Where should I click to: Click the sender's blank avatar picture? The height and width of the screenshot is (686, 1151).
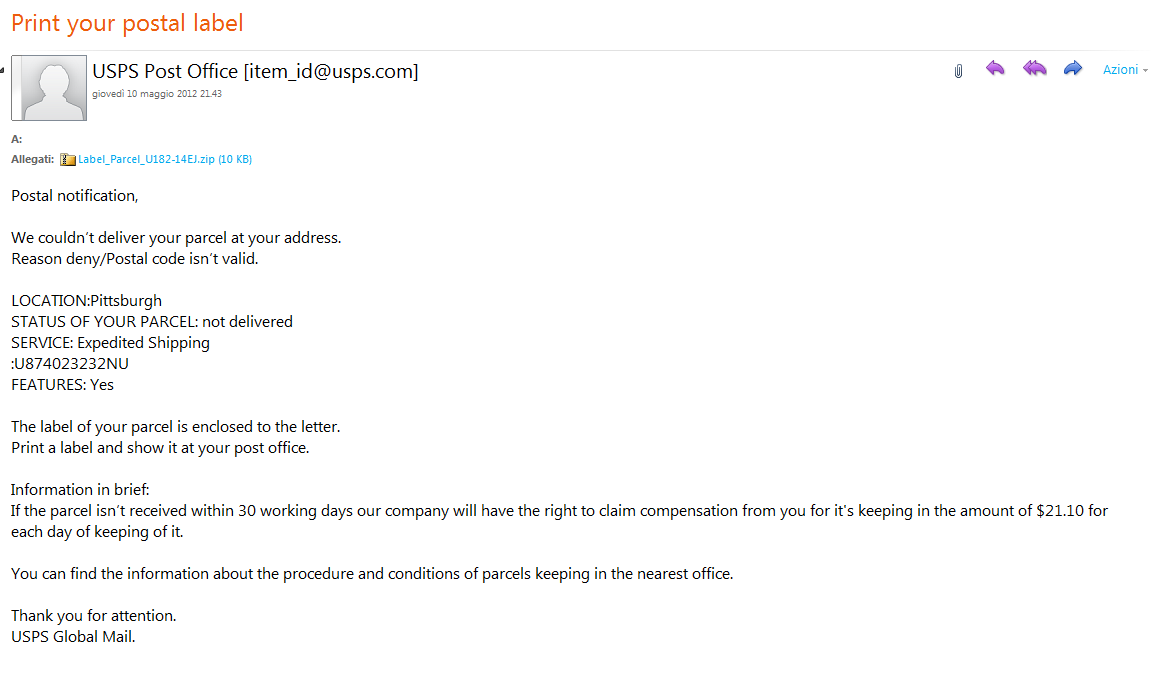[49, 88]
